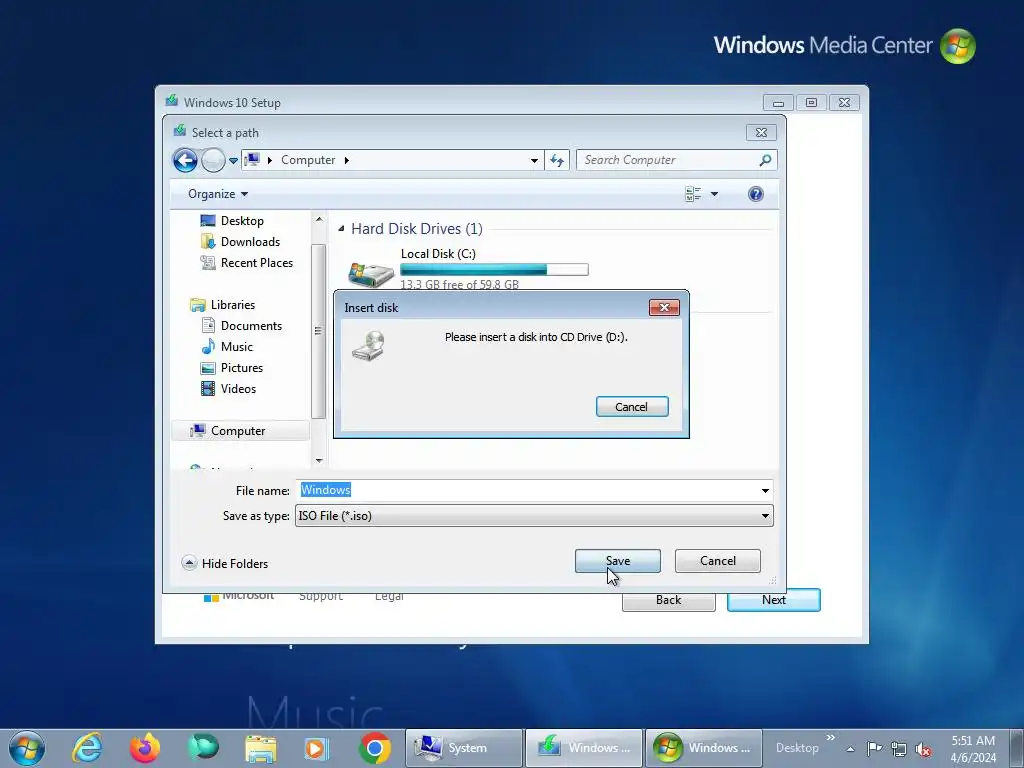Screen dimensions: 1024x768
Task: Launch Google Chrome from the taskbar
Action: (x=375, y=748)
